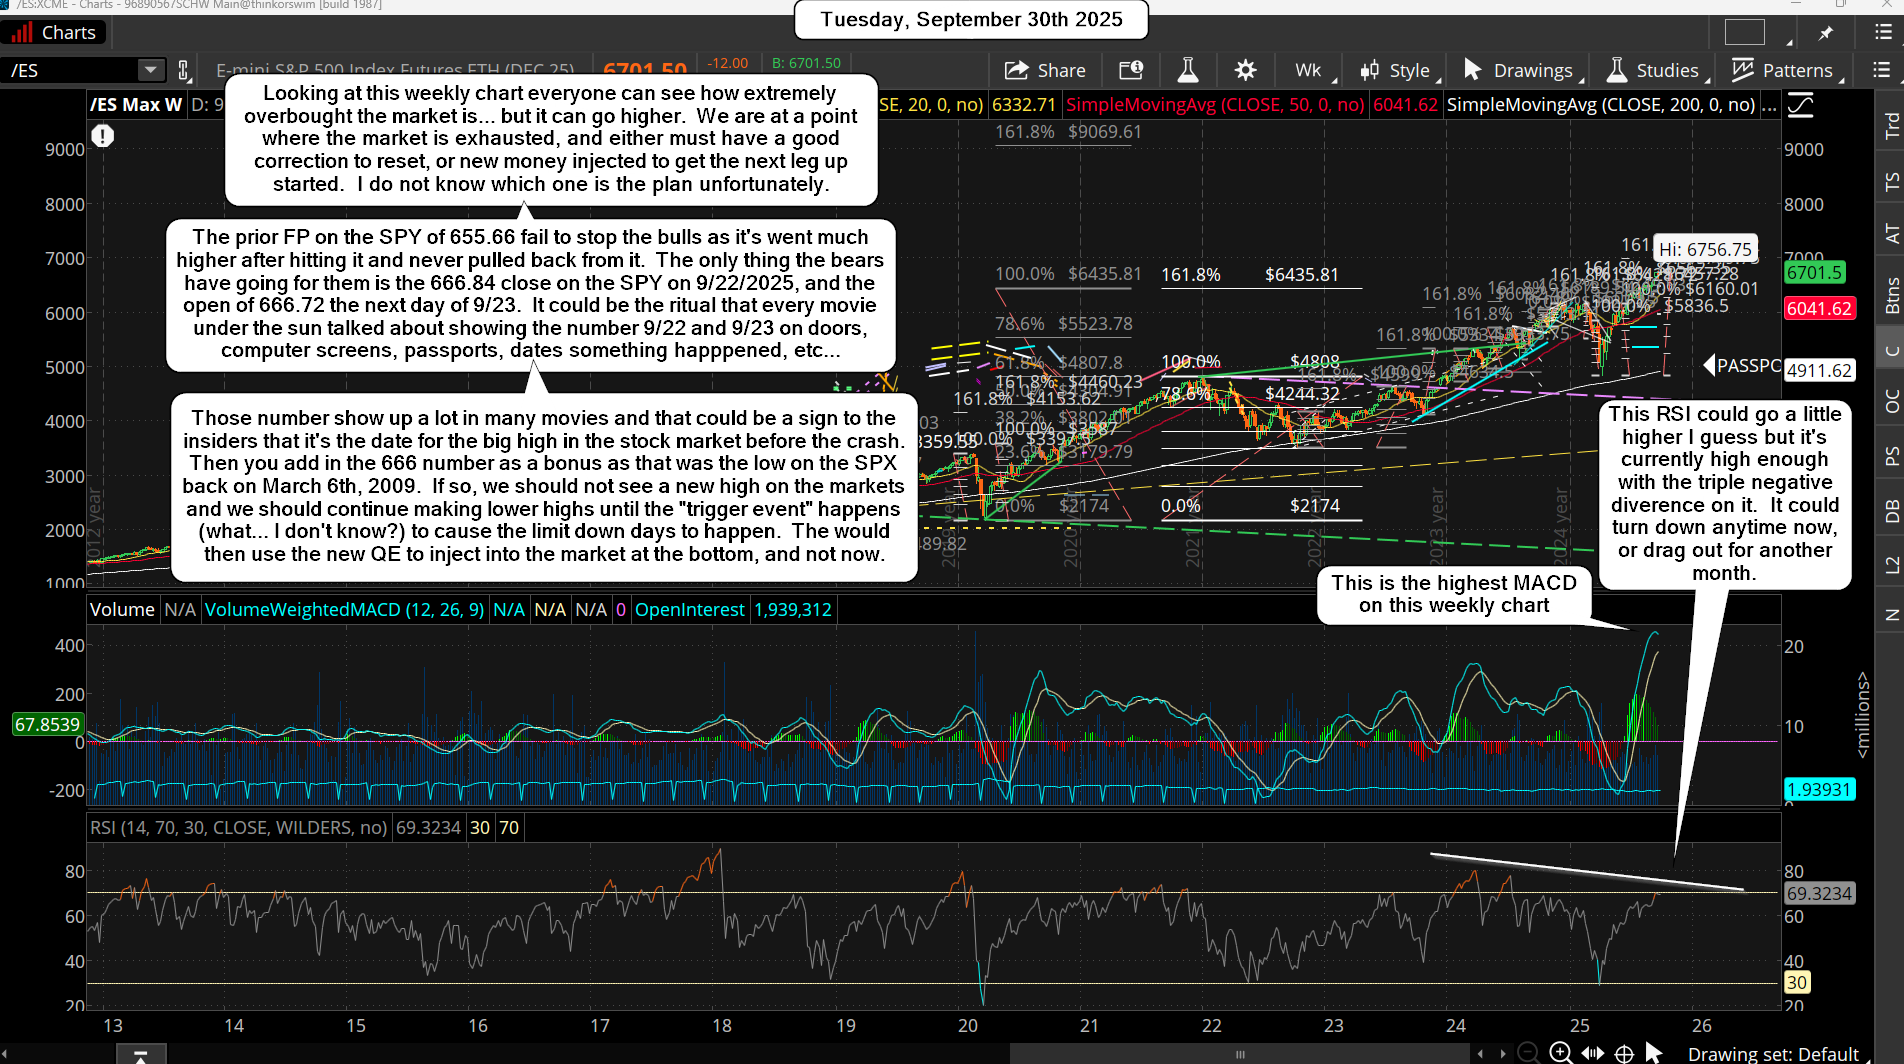The width and height of the screenshot is (1904, 1064).
Task: Open chart settings gear icon
Action: [x=1245, y=70]
